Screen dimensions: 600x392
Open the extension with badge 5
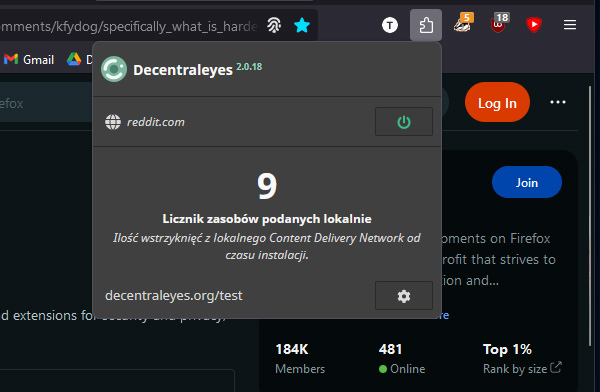pos(463,24)
